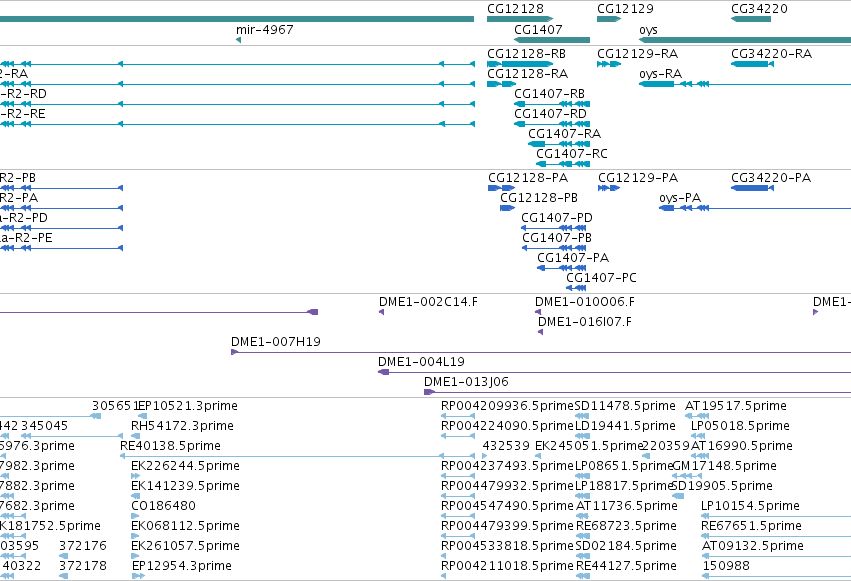This screenshot has height=581, width=851.
Task: Select the mir-4967 feature
Action: (x=239, y=40)
